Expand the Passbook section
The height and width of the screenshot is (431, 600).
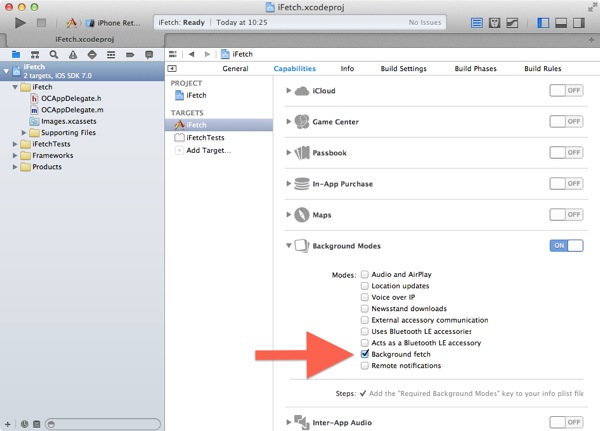(289, 153)
